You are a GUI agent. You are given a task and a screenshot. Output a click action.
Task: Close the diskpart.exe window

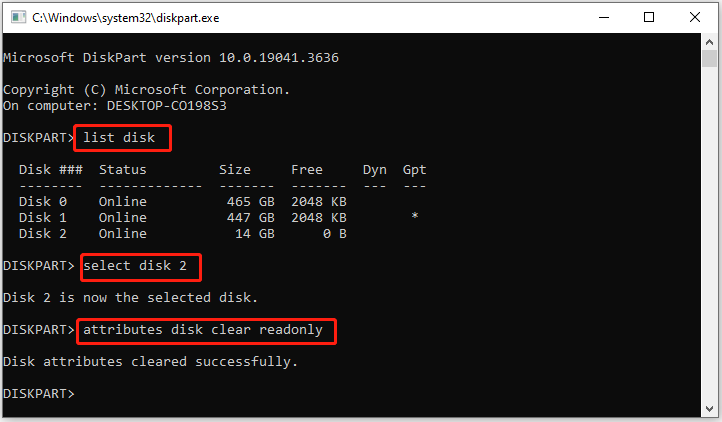696,17
